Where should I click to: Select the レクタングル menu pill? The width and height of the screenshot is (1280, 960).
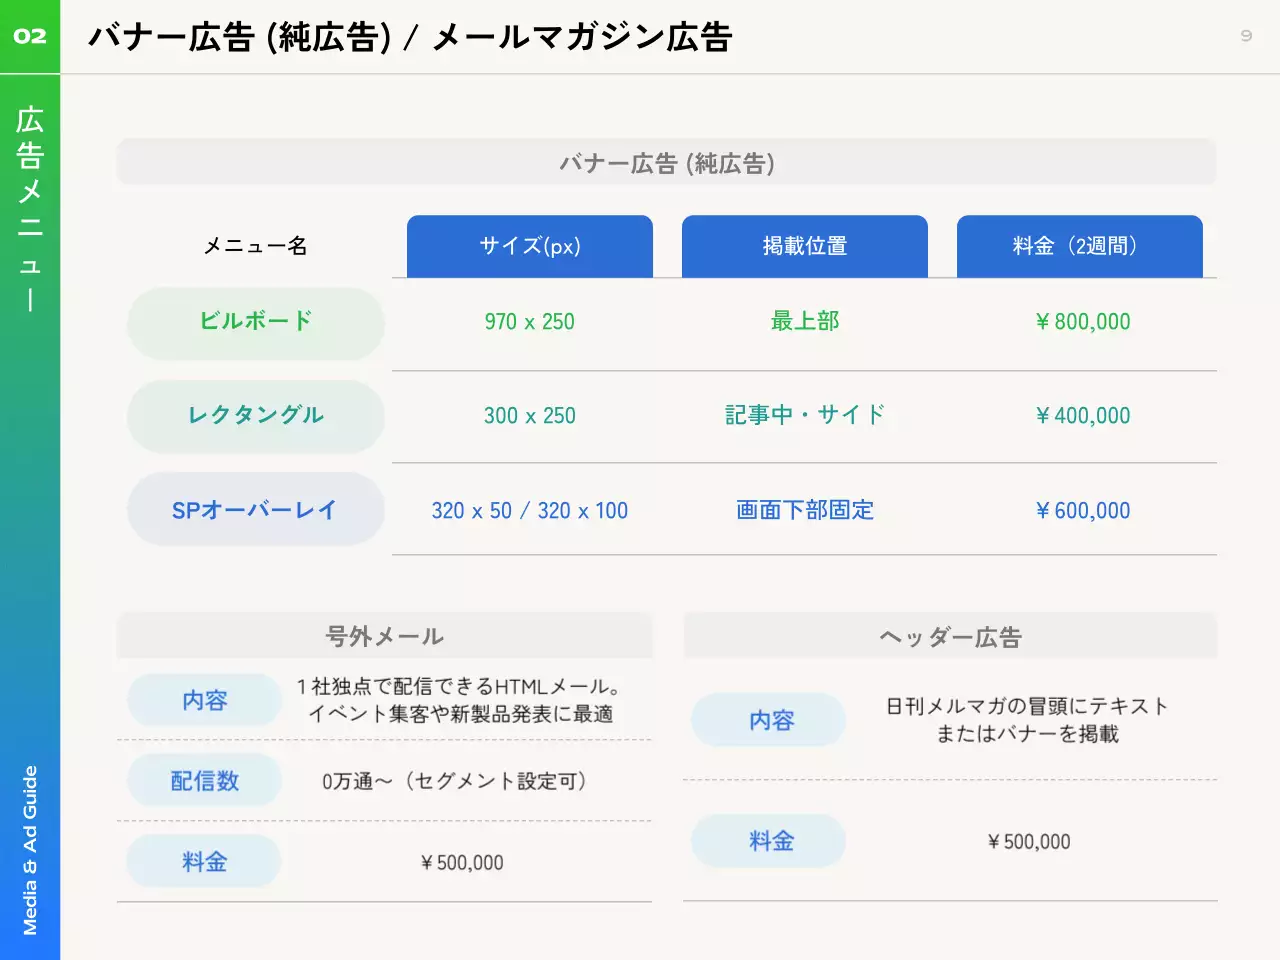(256, 416)
